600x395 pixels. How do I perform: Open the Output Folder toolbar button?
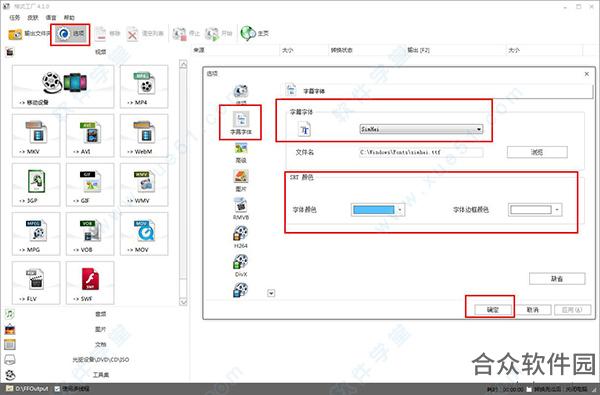click(29, 34)
